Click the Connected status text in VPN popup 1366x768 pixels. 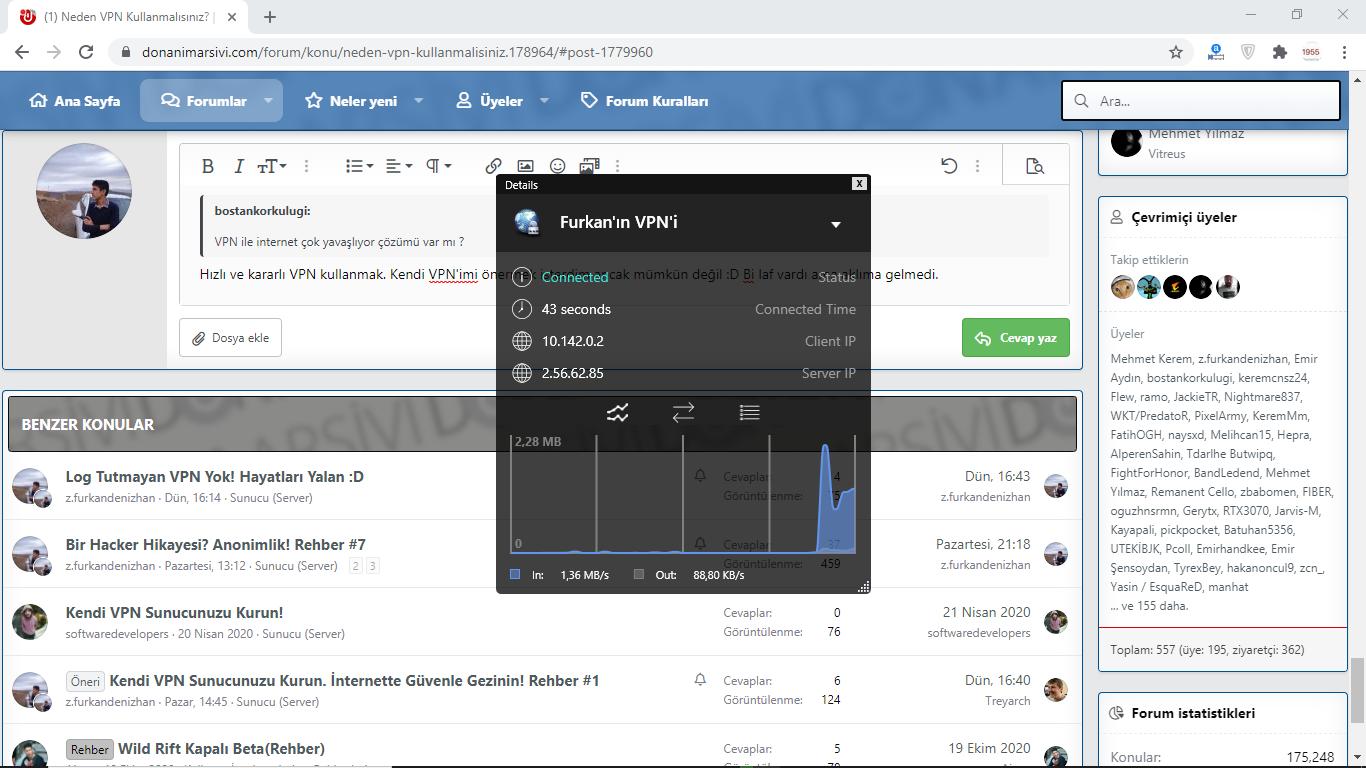coord(575,277)
